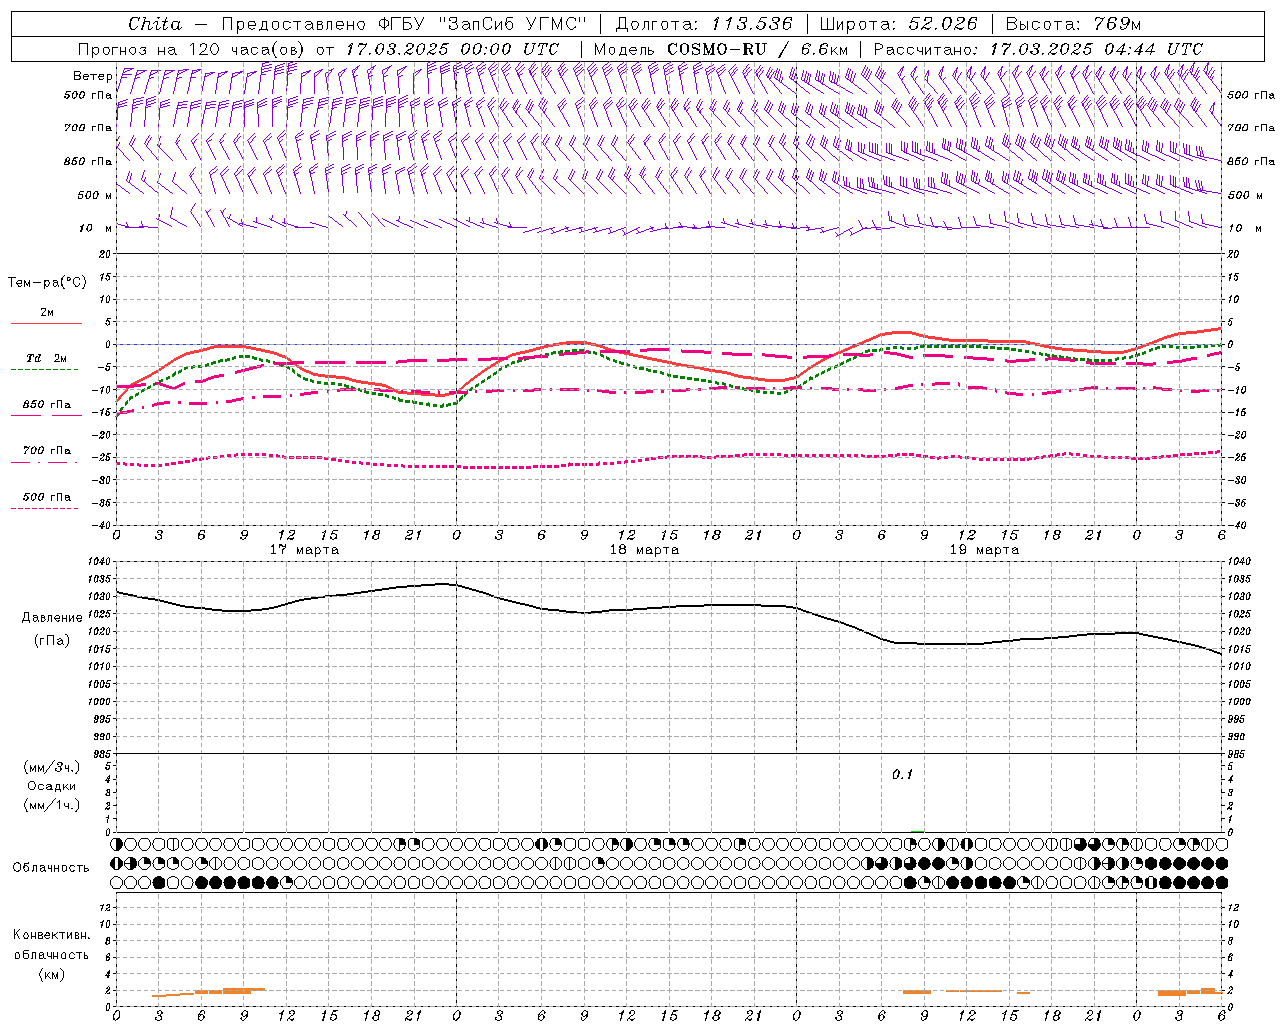1280x1024 pixels.
Task: Click the dashed legend line under Td 2м
Action: click(x=44, y=370)
